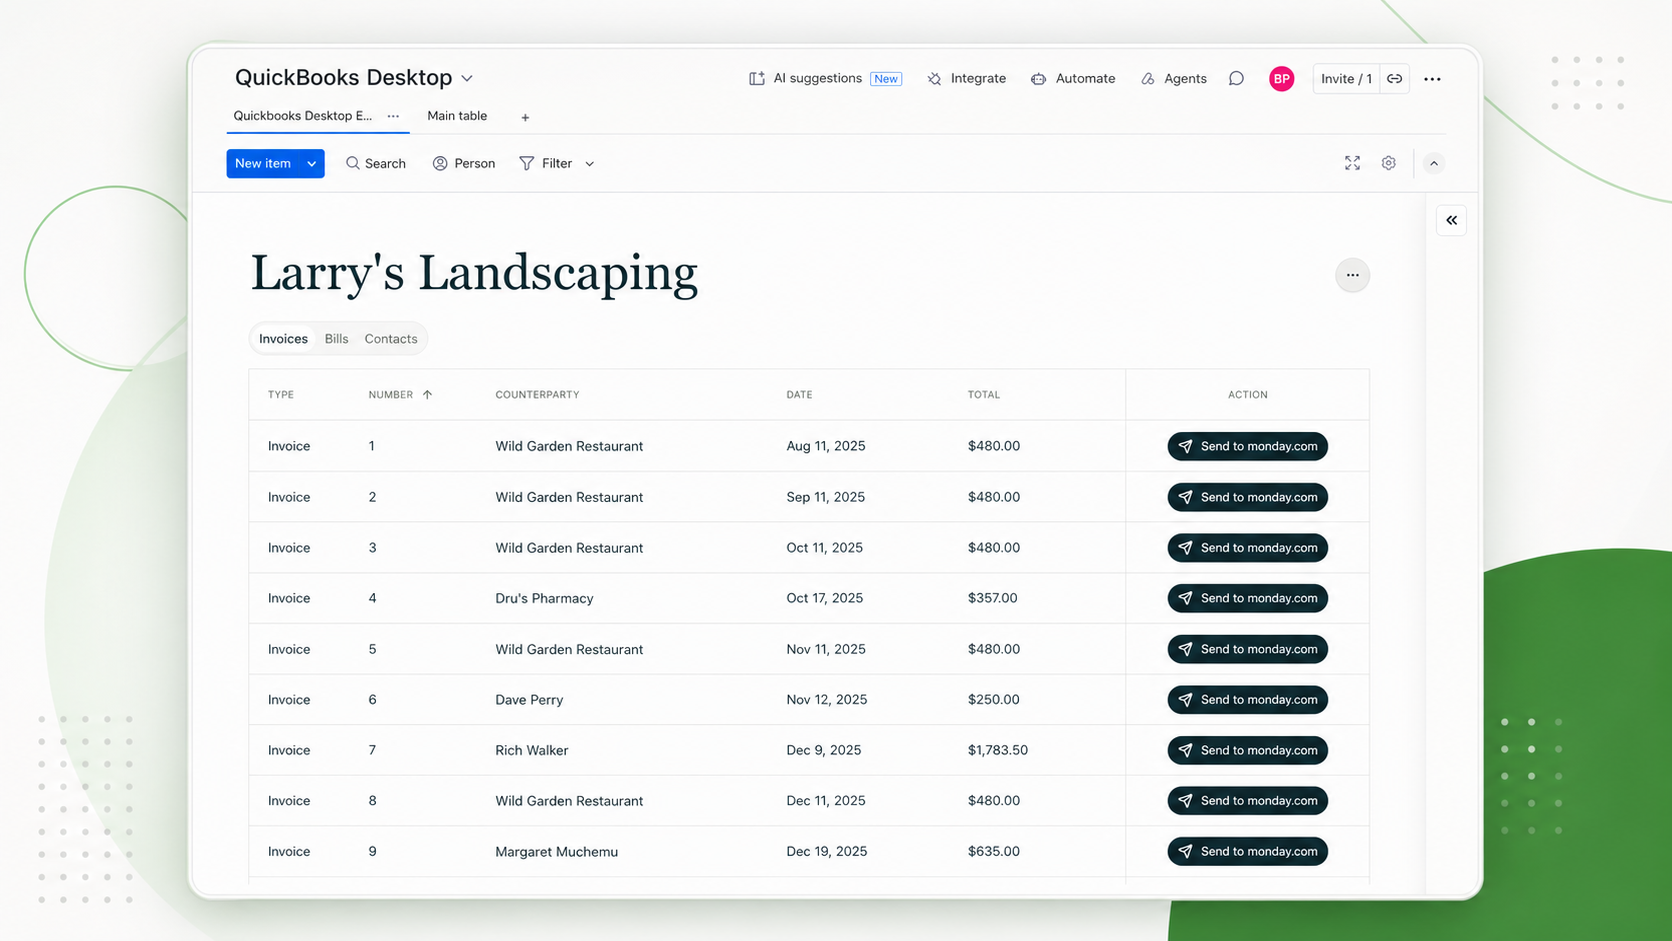Click the Oct 17, 2025 date cell
The height and width of the screenshot is (941, 1672).
[x=824, y=598]
